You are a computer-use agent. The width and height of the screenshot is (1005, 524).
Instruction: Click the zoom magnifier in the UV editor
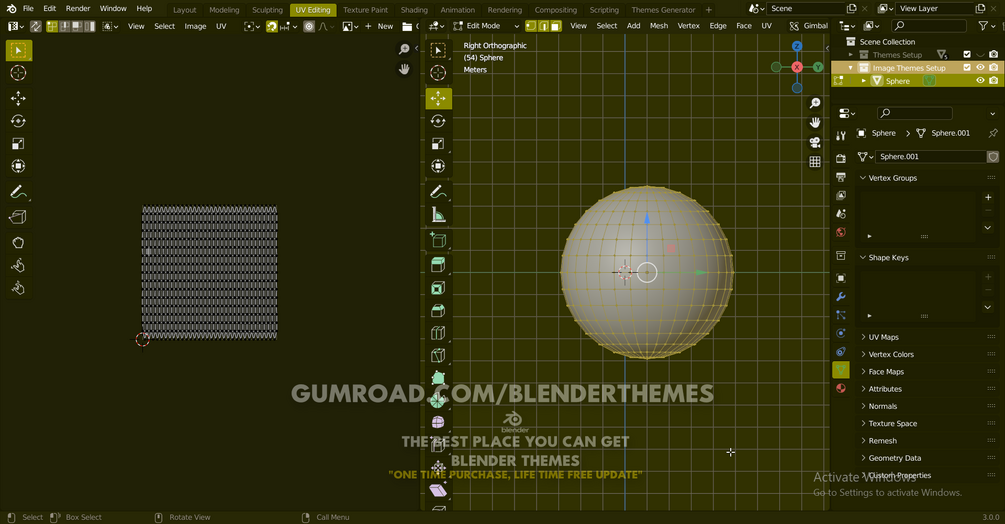coord(404,49)
